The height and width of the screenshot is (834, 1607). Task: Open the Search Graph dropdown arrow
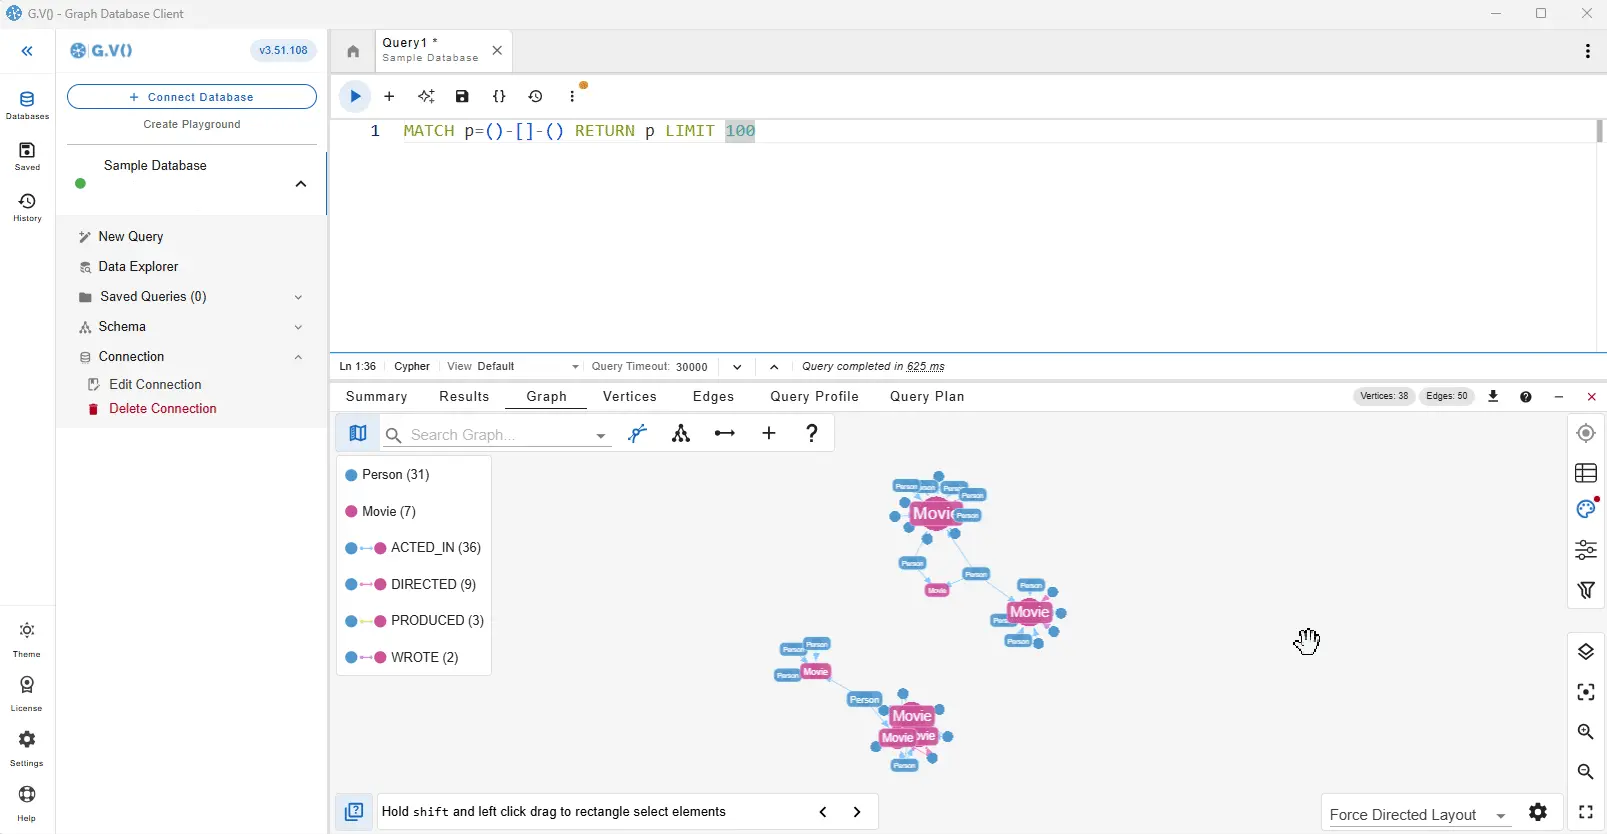pyautogui.click(x=601, y=435)
